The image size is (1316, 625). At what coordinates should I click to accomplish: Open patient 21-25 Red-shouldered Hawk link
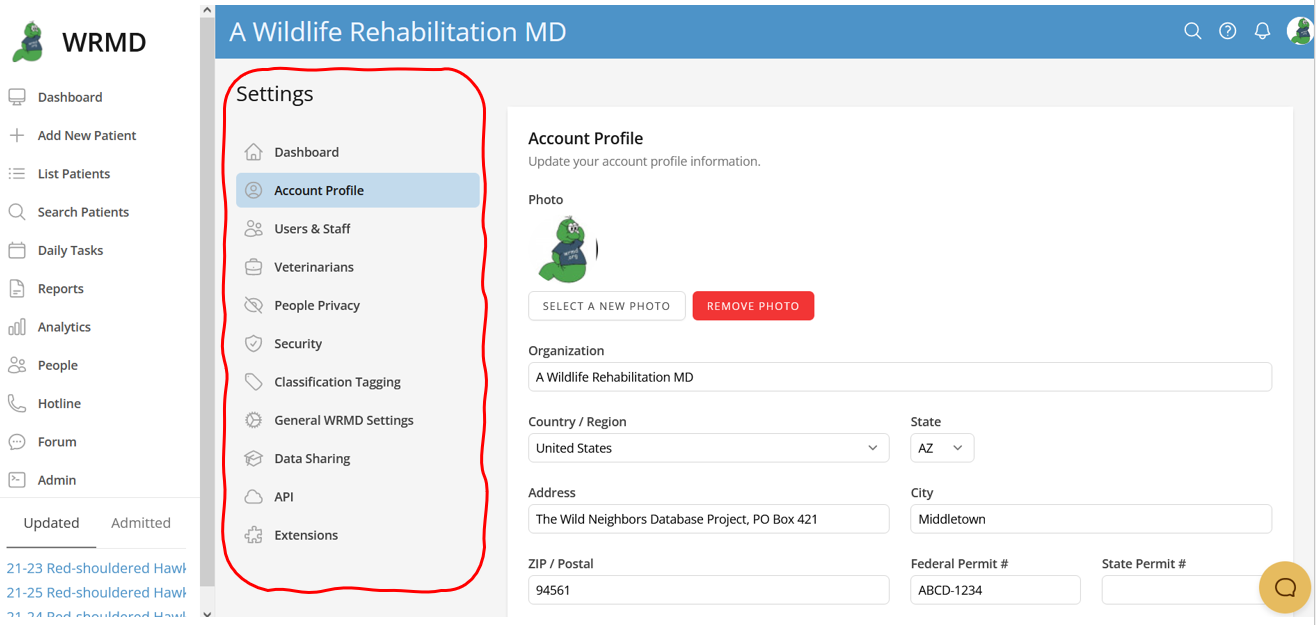click(x=96, y=593)
